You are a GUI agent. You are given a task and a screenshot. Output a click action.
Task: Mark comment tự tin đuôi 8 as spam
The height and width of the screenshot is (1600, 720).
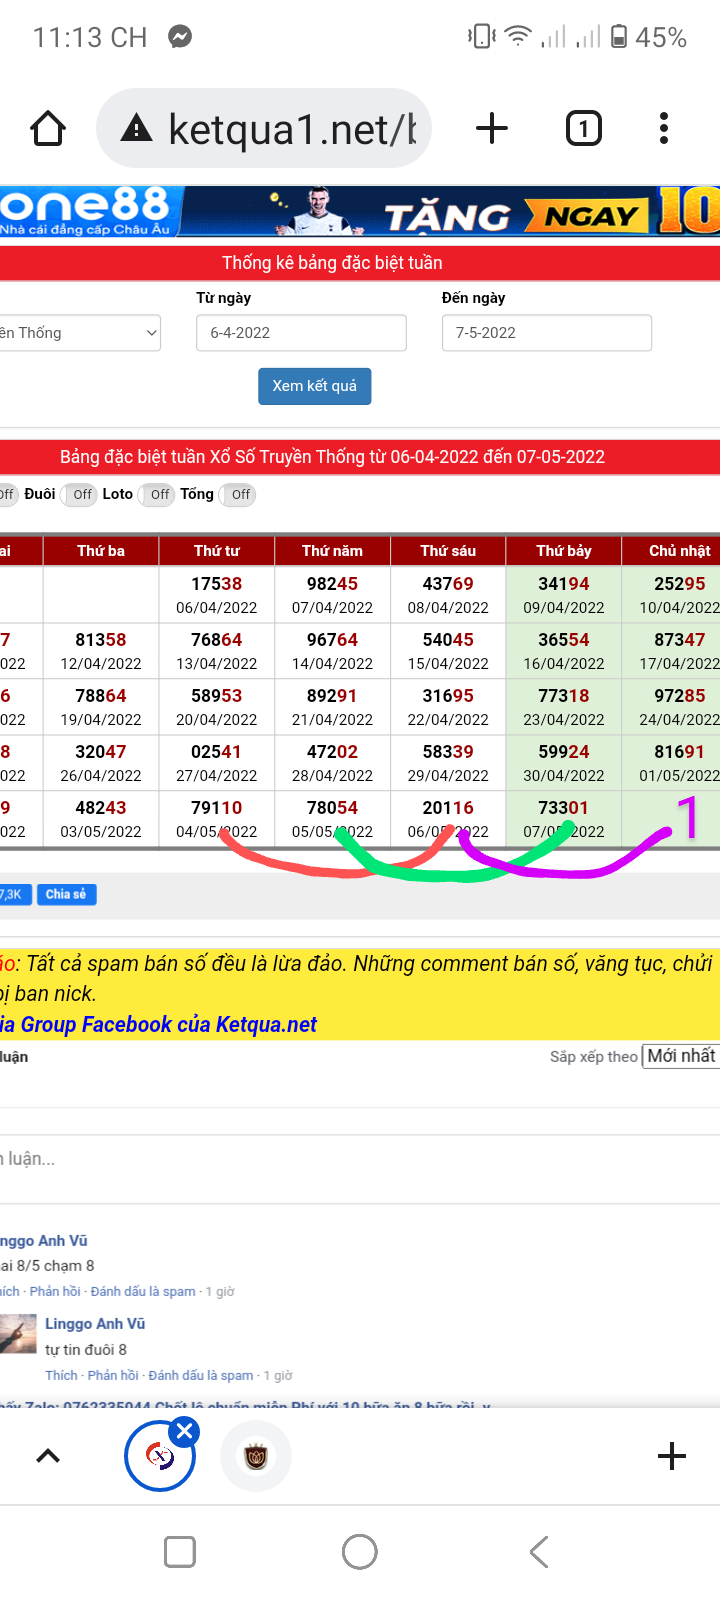click(201, 1375)
